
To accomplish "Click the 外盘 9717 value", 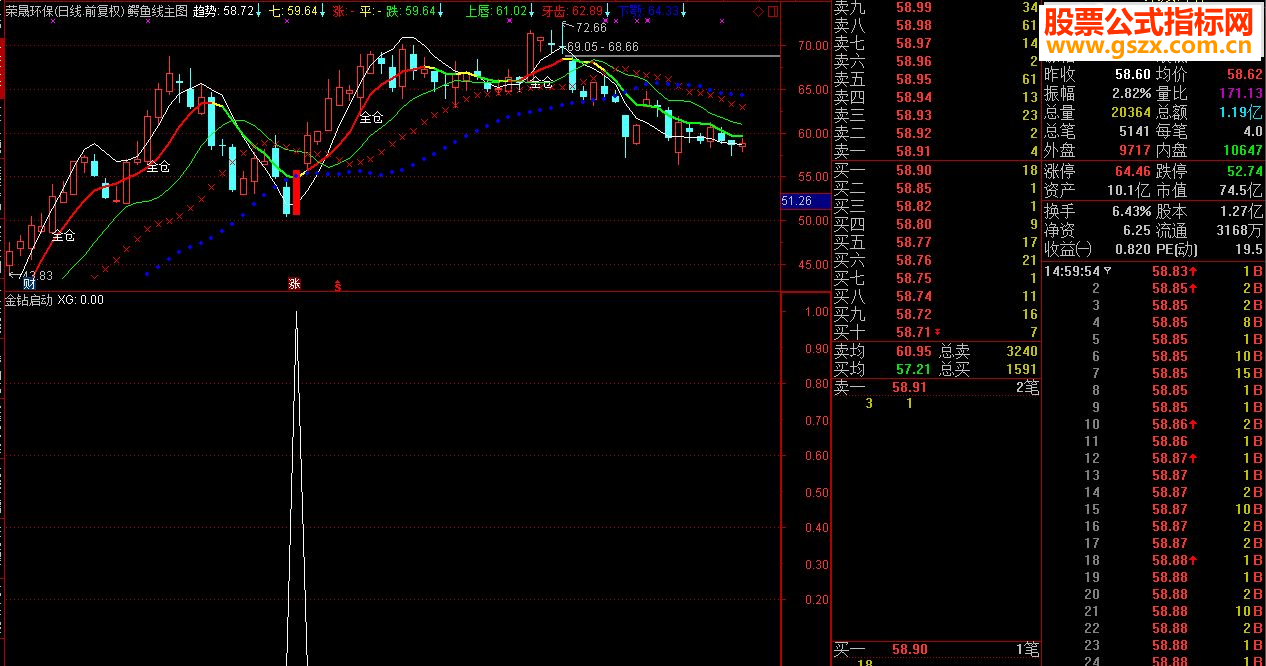I will 1134,150.
